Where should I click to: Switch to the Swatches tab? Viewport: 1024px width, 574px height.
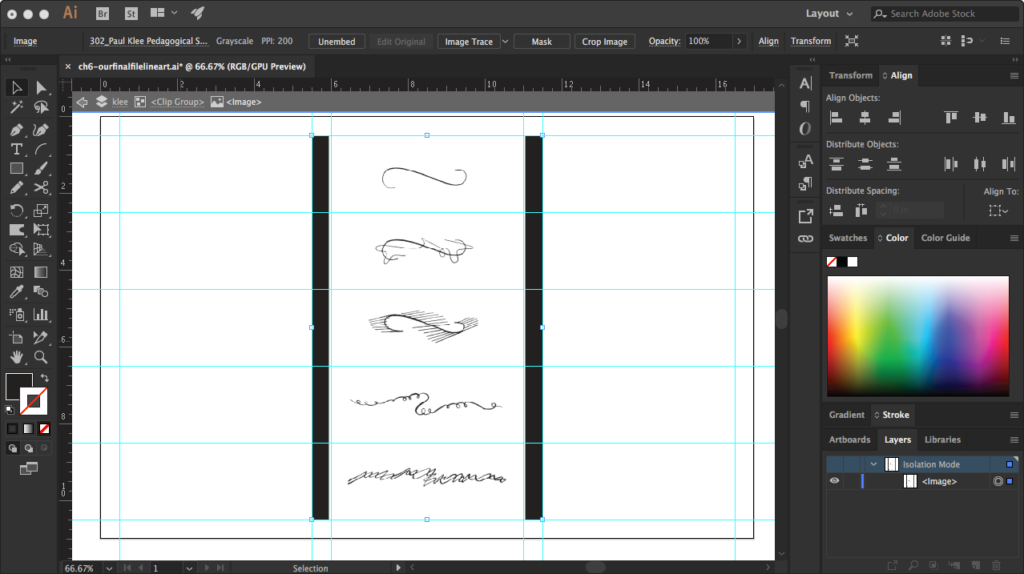848,238
